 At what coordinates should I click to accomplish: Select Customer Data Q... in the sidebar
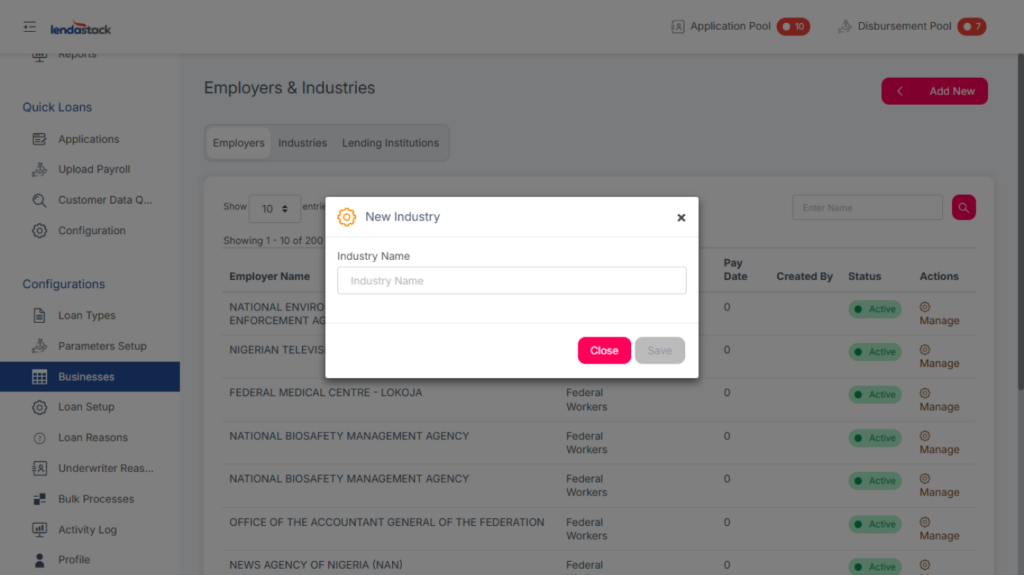(104, 200)
